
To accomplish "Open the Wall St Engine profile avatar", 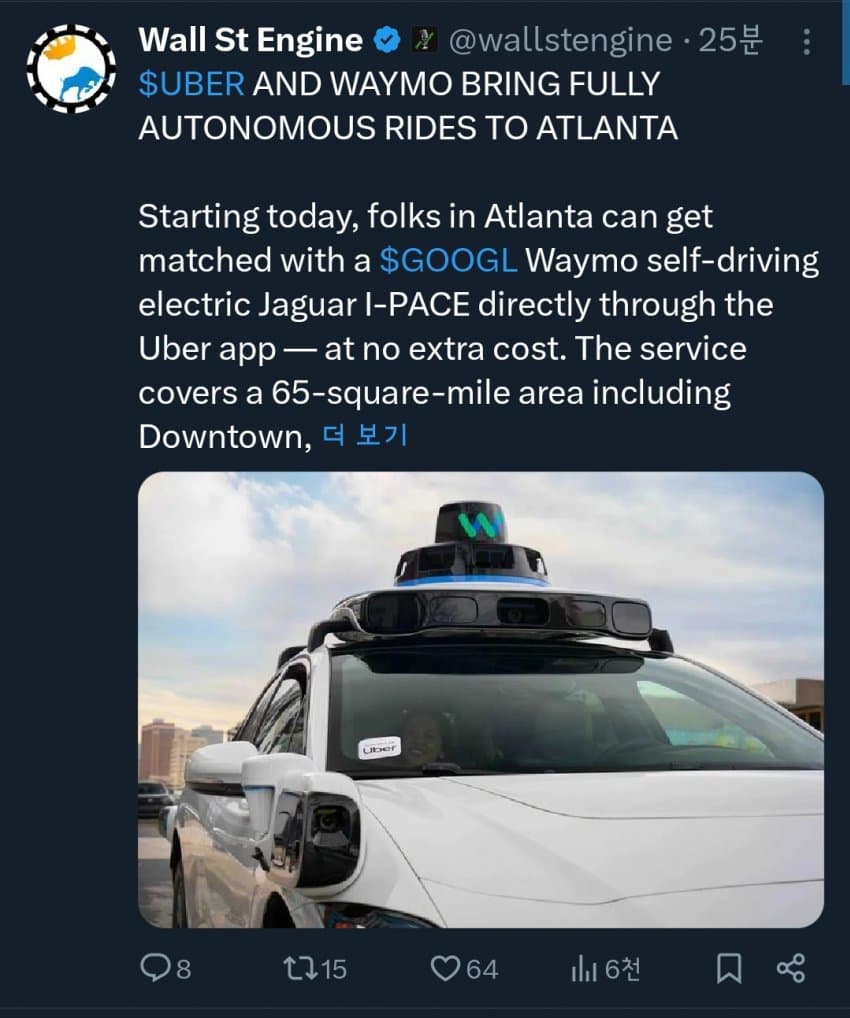I will point(71,69).
